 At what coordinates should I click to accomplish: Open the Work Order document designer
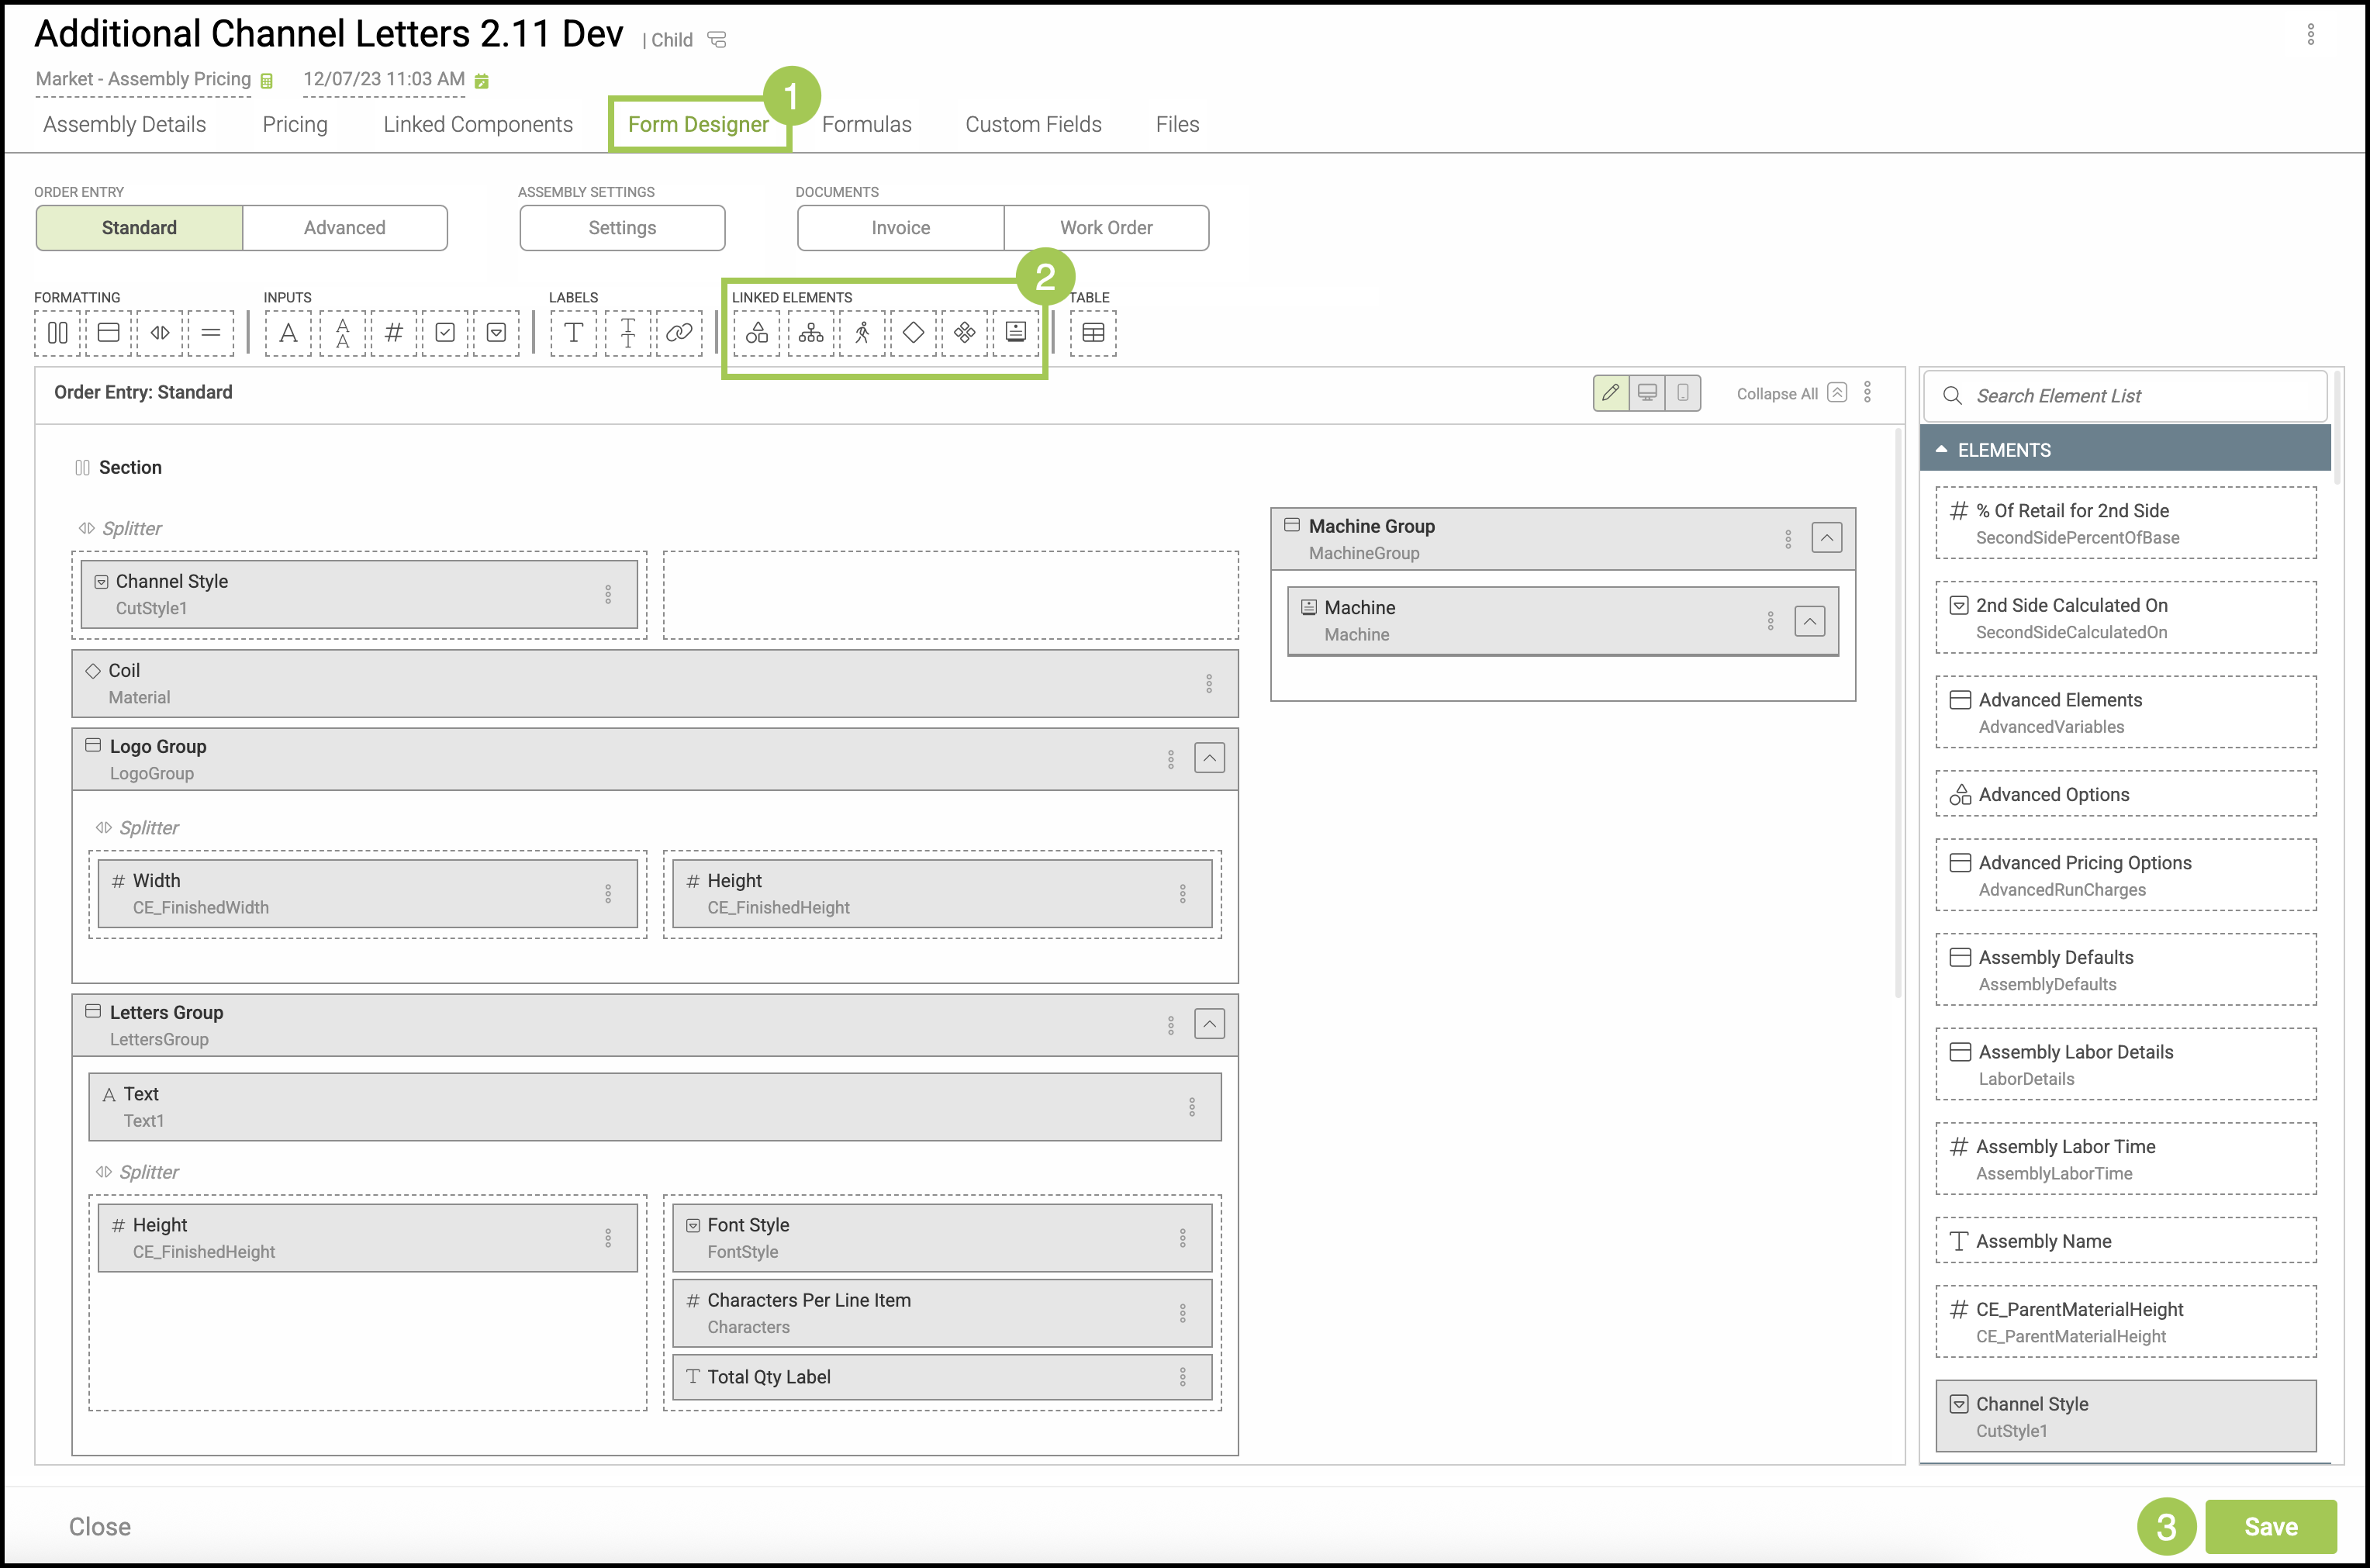point(1106,228)
